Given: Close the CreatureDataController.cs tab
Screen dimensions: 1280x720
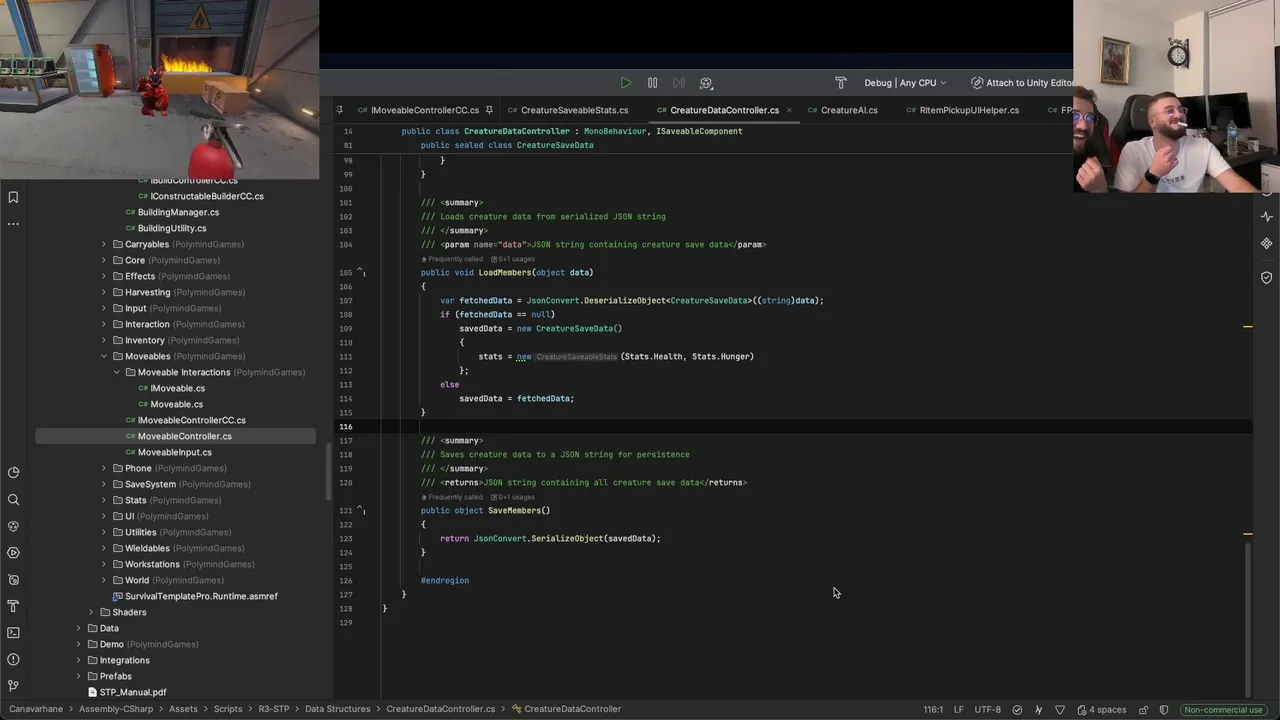Looking at the screenshot, I should point(789,110).
